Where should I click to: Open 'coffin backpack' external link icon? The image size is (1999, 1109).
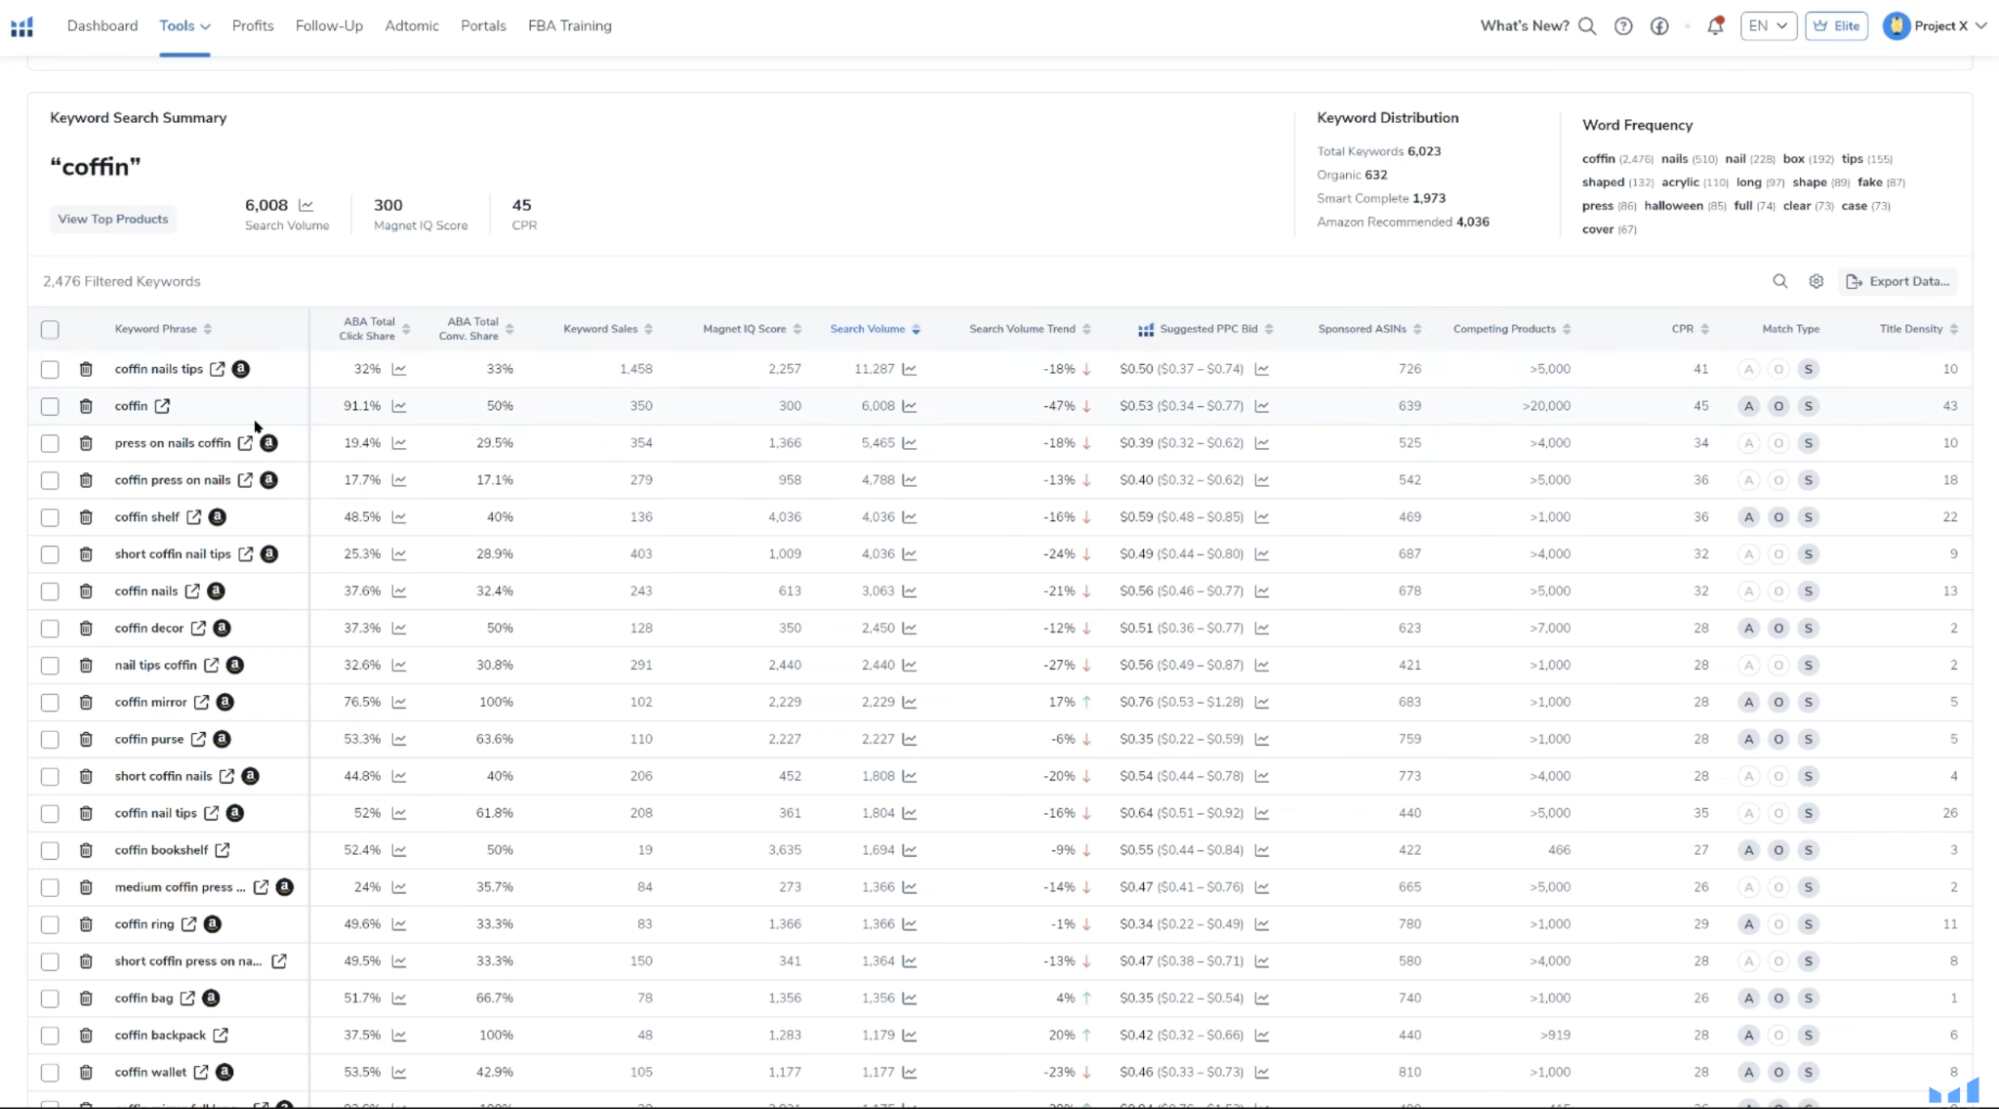coord(220,1035)
